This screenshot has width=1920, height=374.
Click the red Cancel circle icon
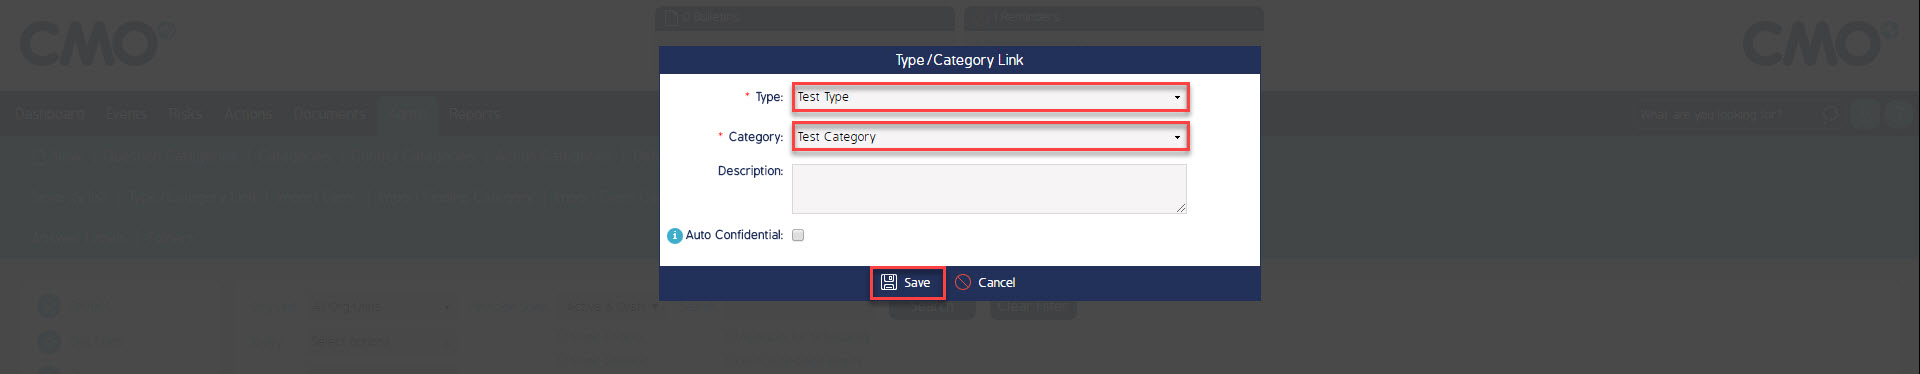[x=963, y=282]
